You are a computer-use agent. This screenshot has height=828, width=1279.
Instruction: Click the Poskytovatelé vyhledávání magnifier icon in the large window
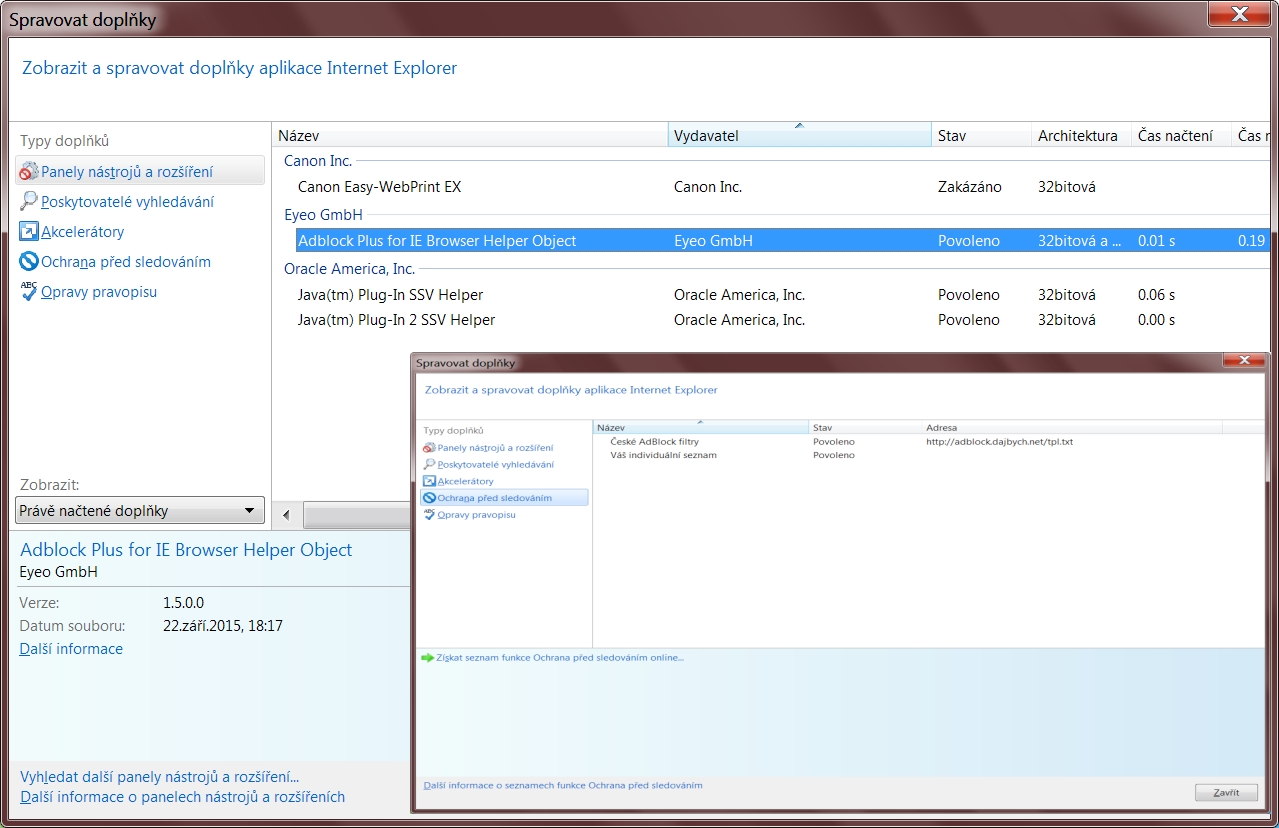pos(29,202)
